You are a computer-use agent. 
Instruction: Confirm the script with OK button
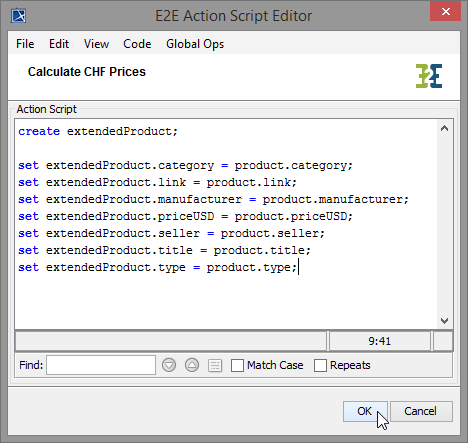pyautogui.click(x=365, y=411)
